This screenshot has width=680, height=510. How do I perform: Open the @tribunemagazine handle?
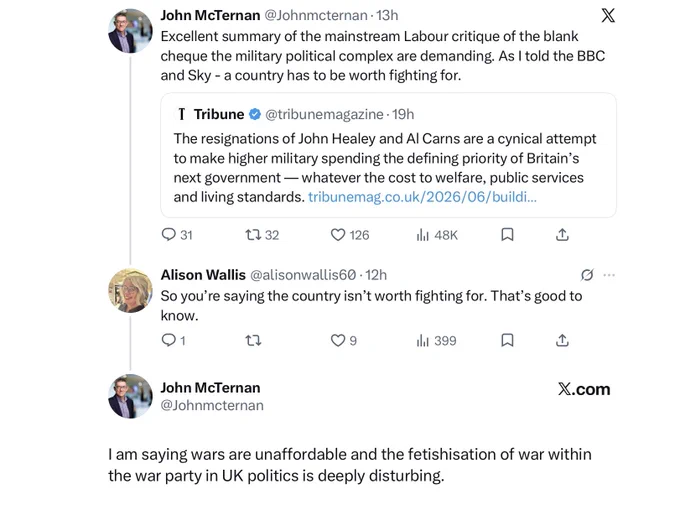coord(324,114)
